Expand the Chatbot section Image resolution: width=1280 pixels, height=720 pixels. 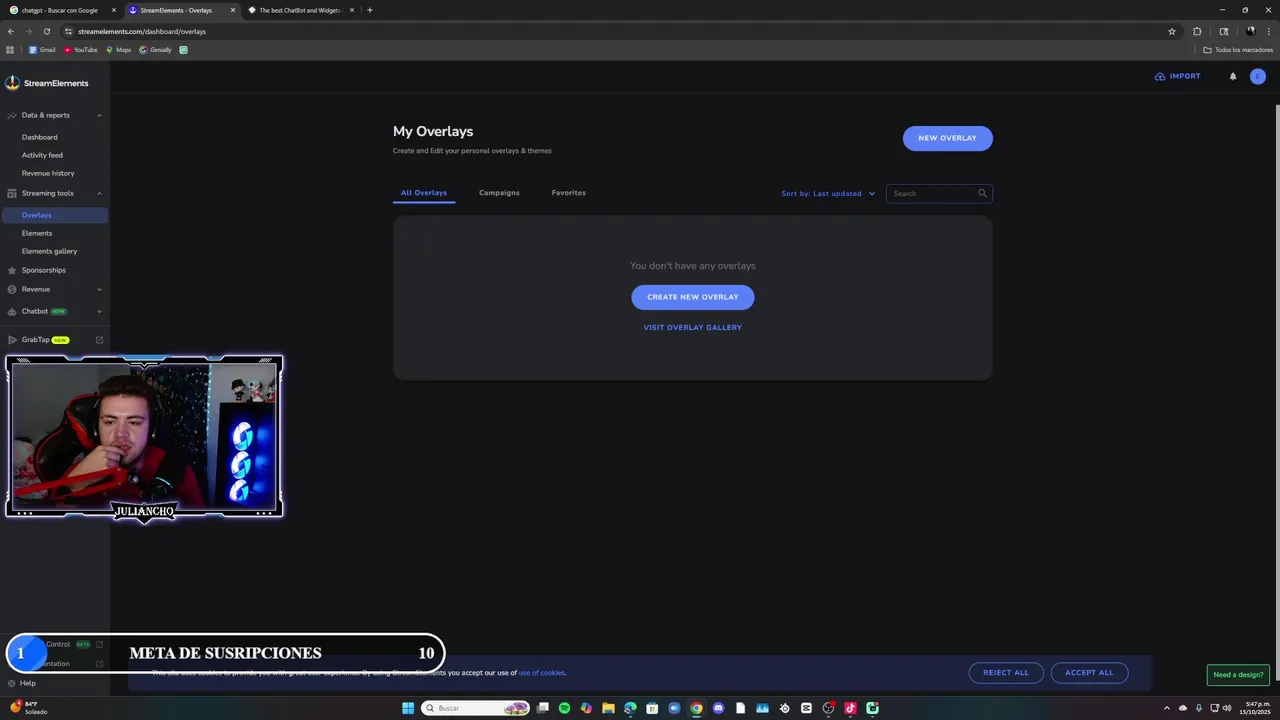99,311
